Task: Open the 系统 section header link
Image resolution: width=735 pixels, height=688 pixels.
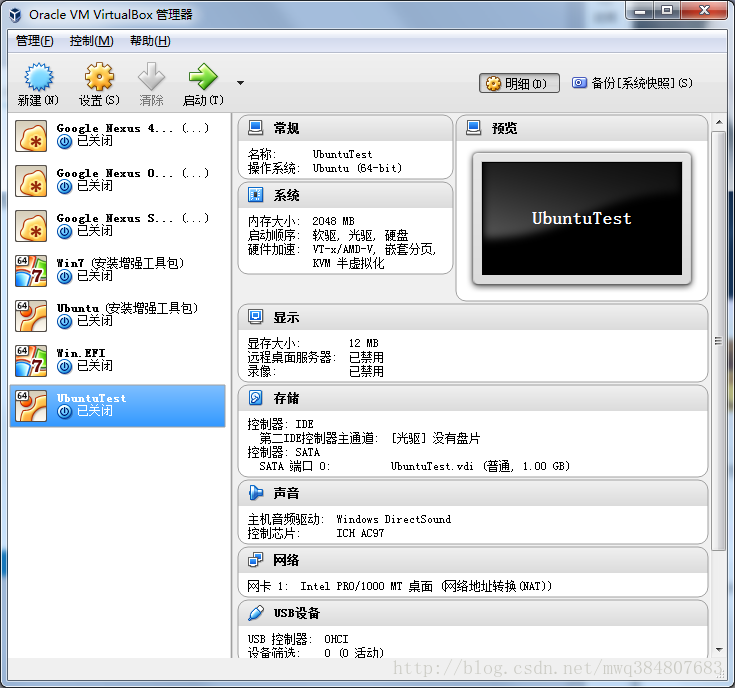Action: point(286,195)
